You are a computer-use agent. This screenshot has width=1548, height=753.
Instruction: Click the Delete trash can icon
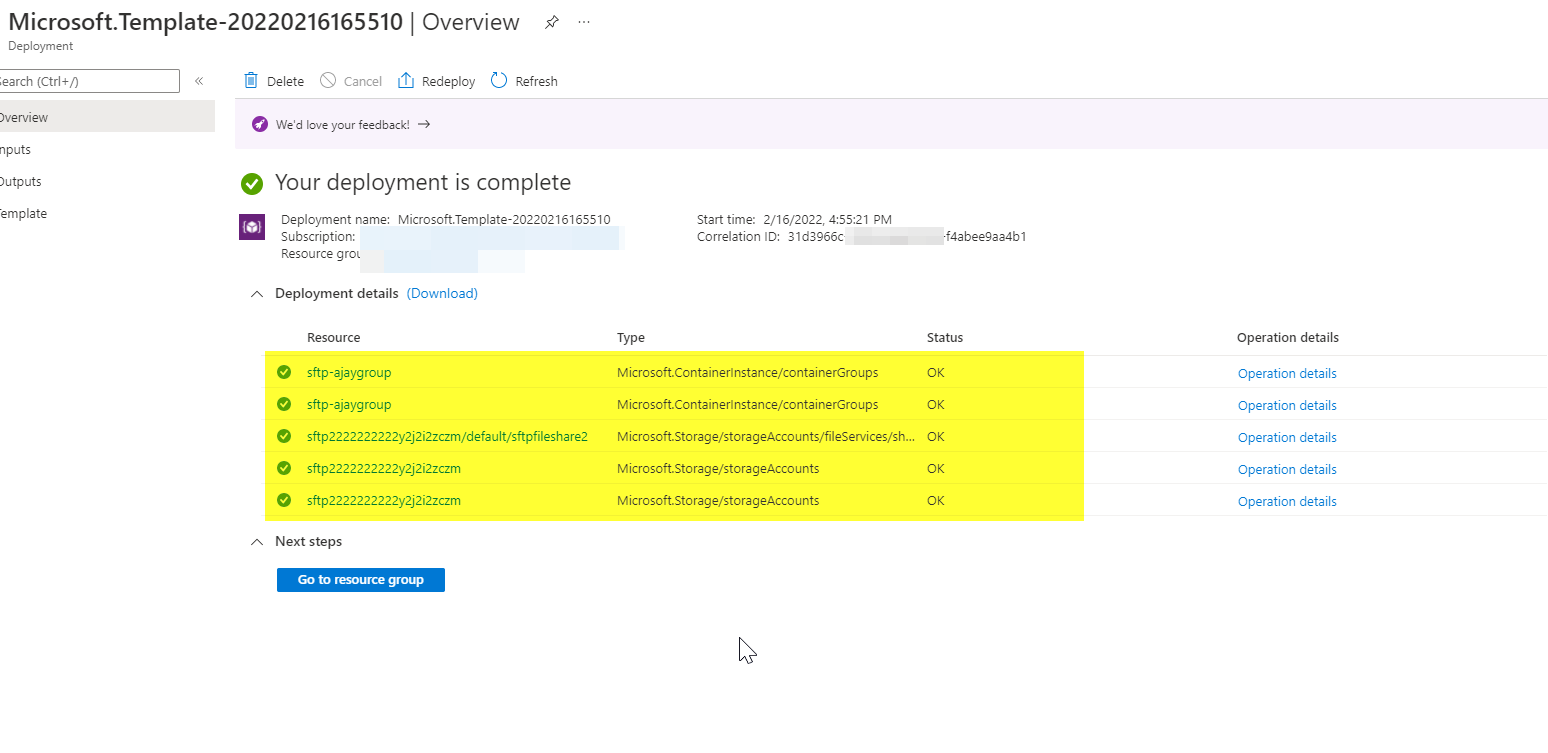(x=251, y=81)
